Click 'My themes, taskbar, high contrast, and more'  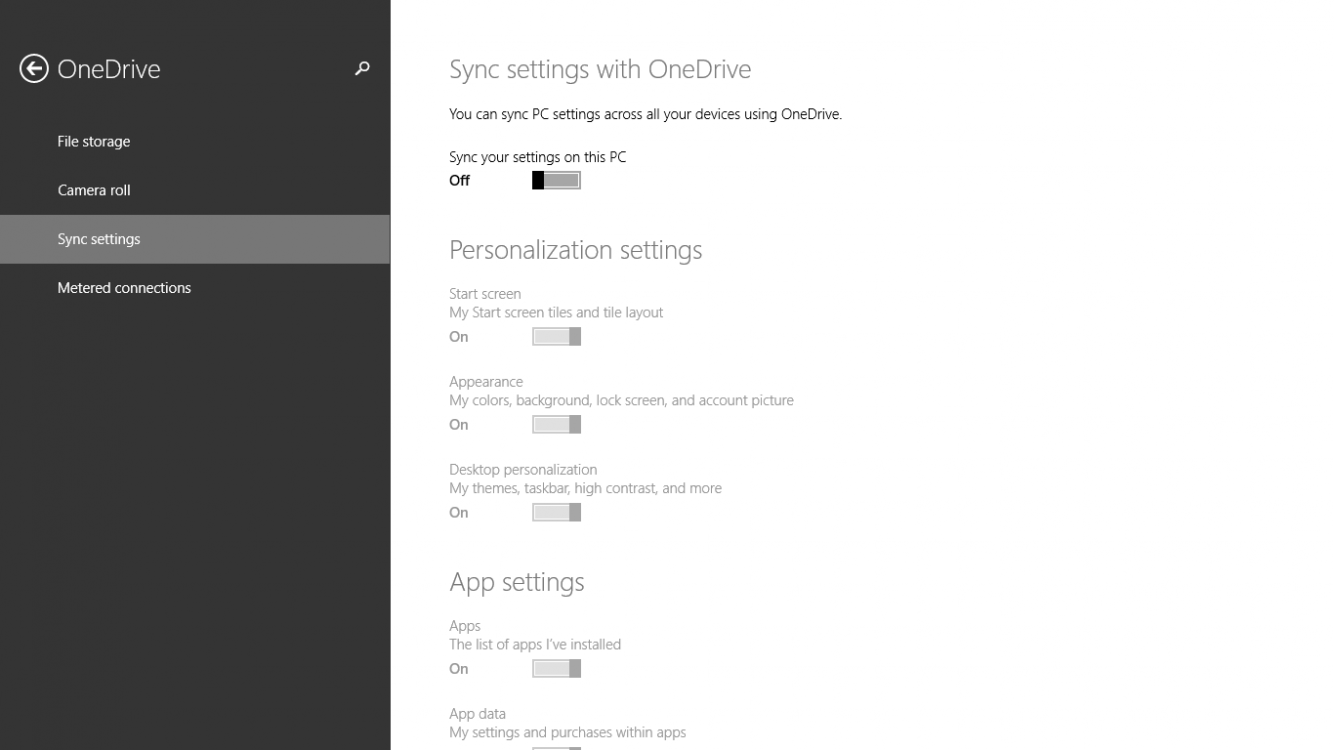click(585, 488)
